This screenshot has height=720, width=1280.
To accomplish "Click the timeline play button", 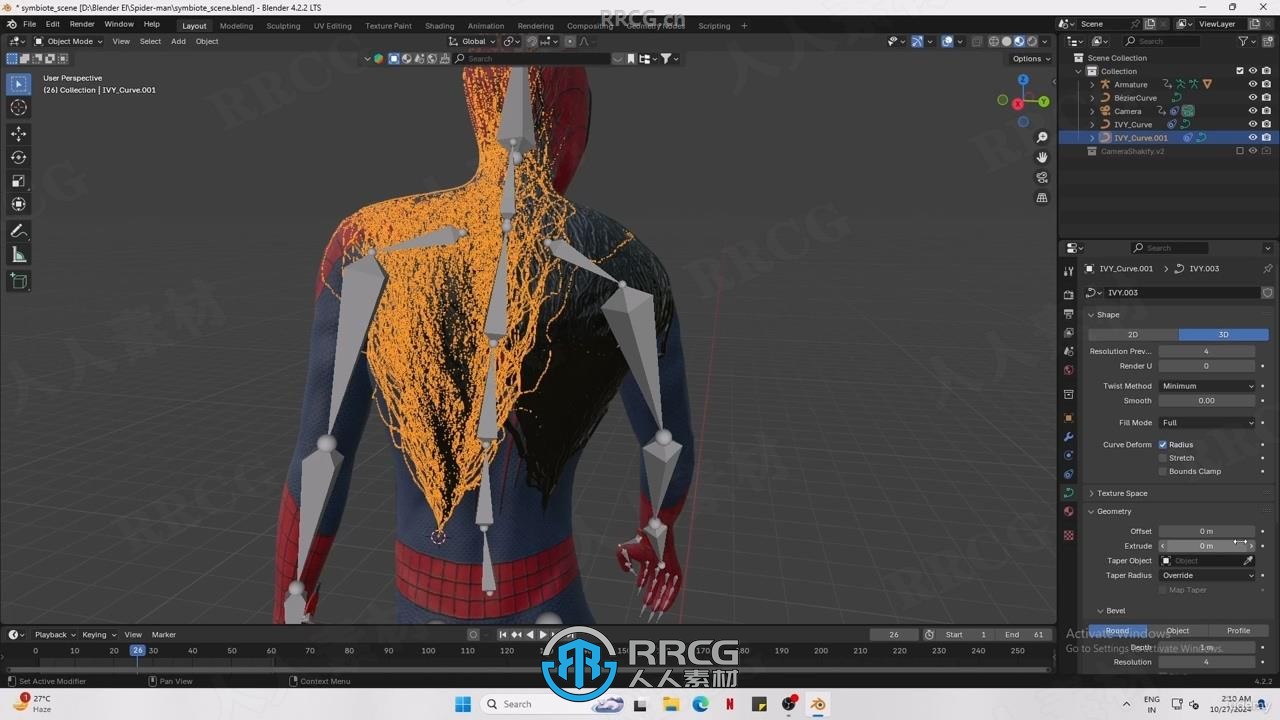I will coord(543,635).
